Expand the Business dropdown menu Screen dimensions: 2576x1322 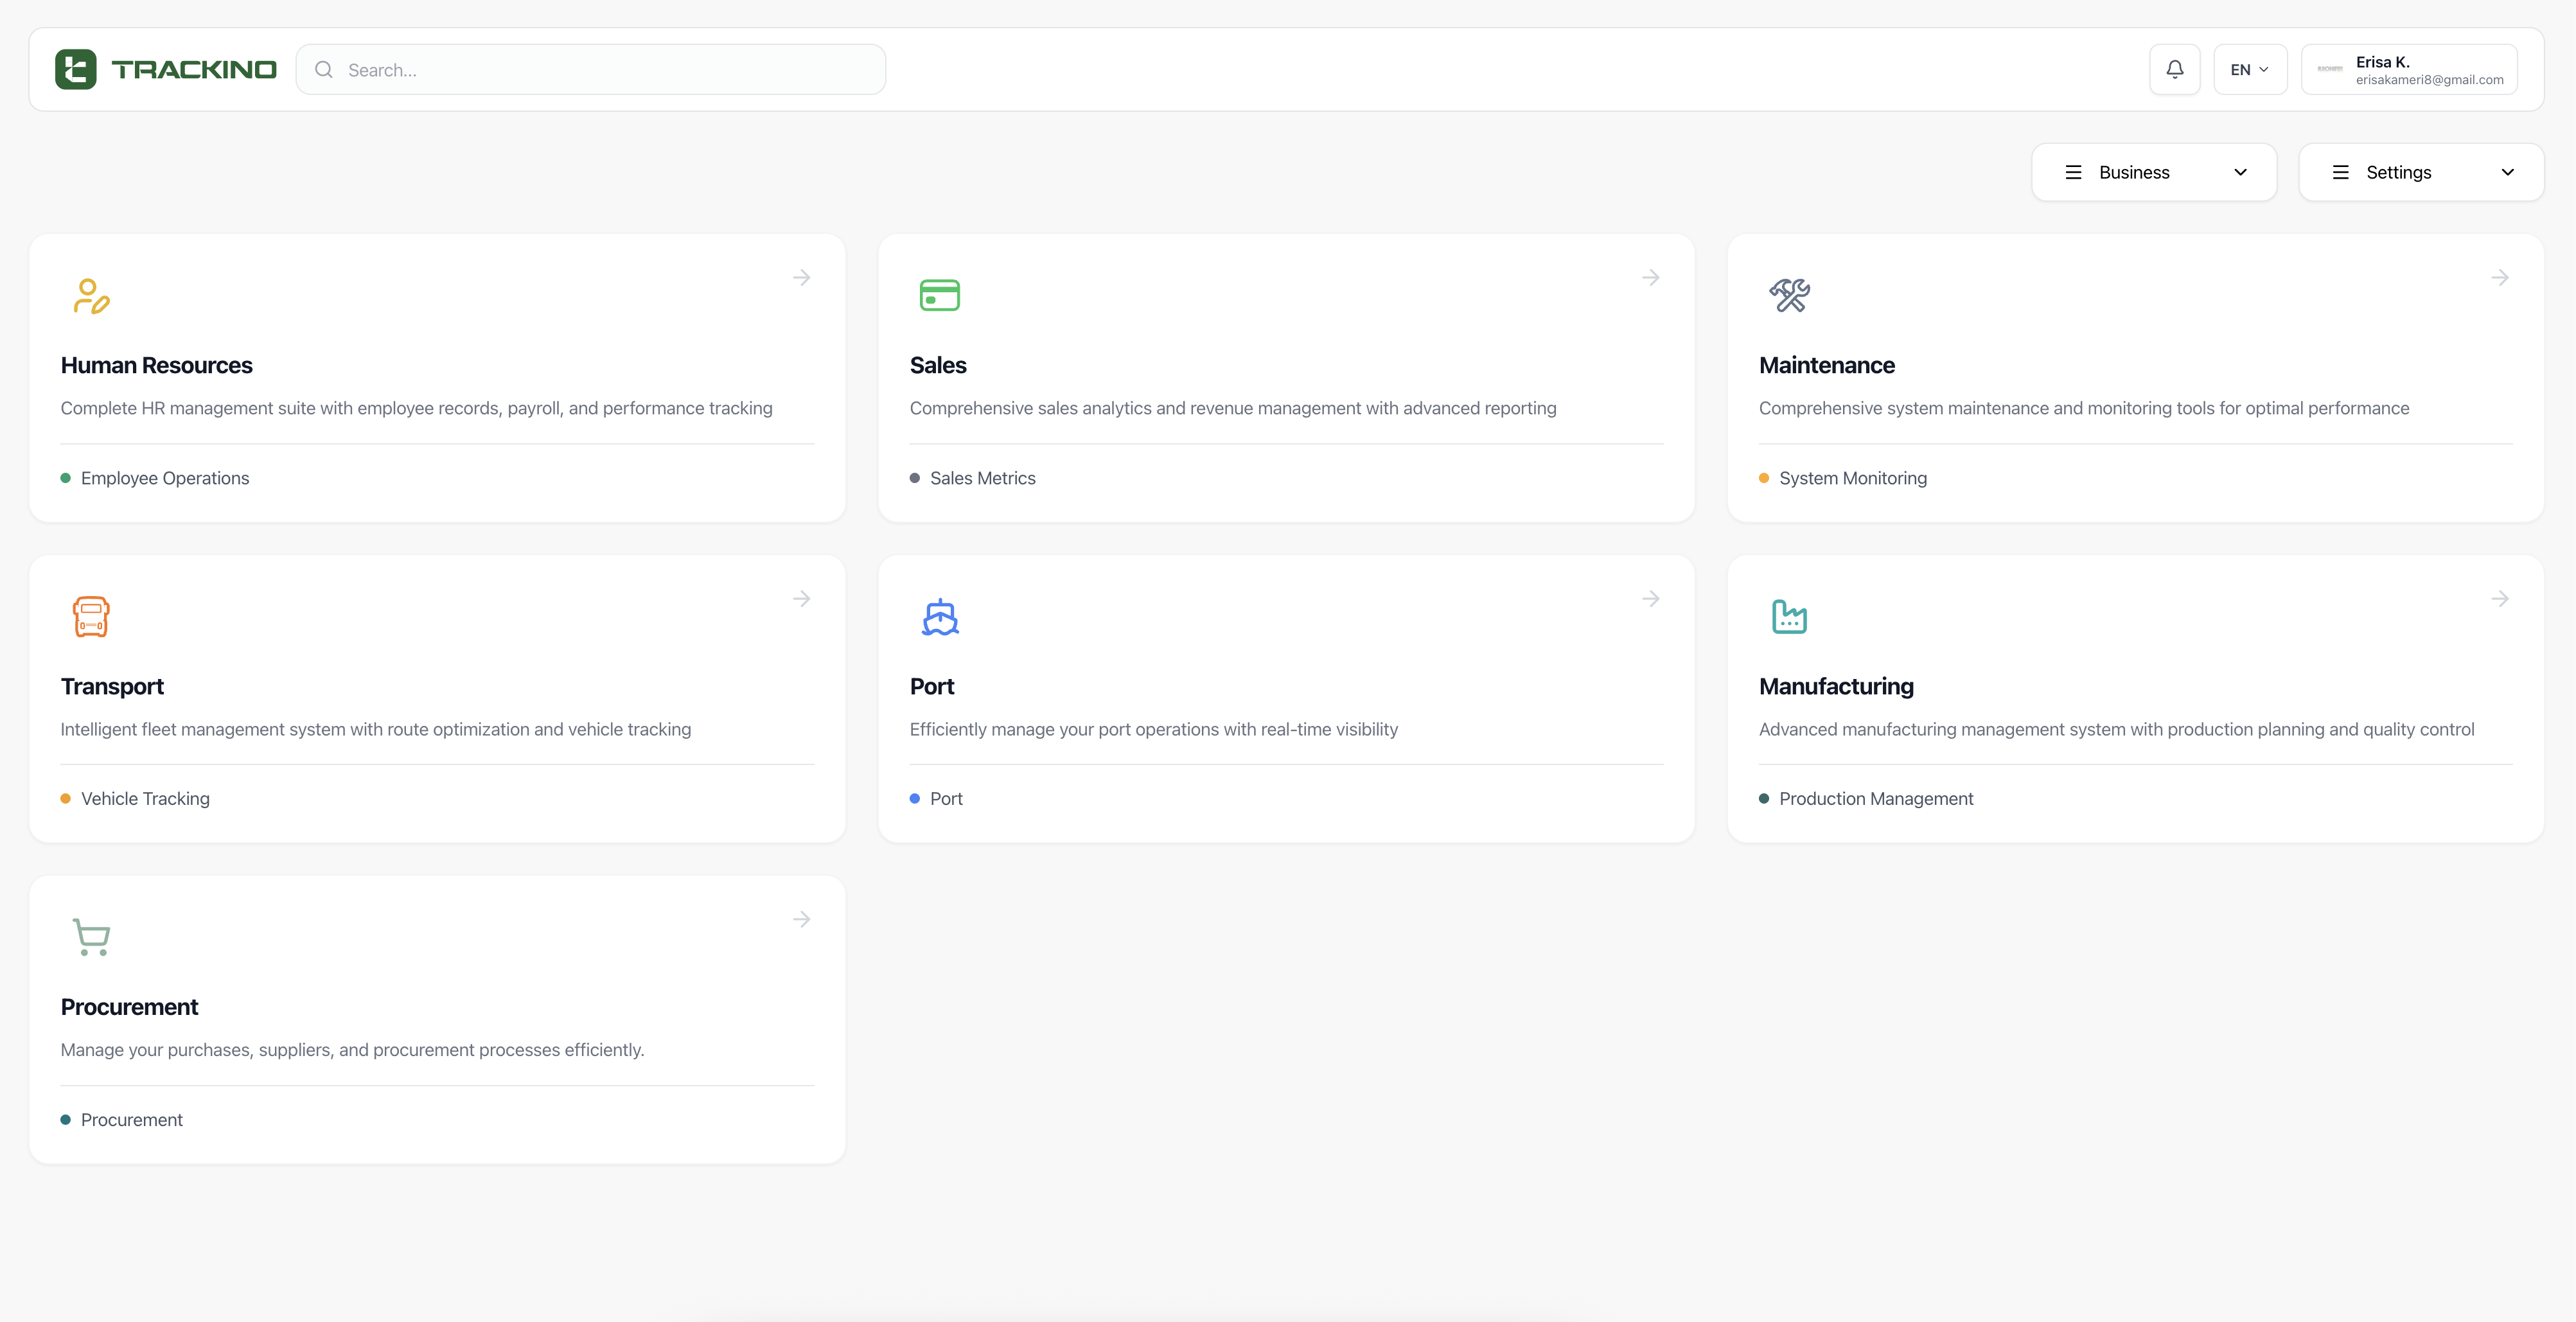[2154, 172]
